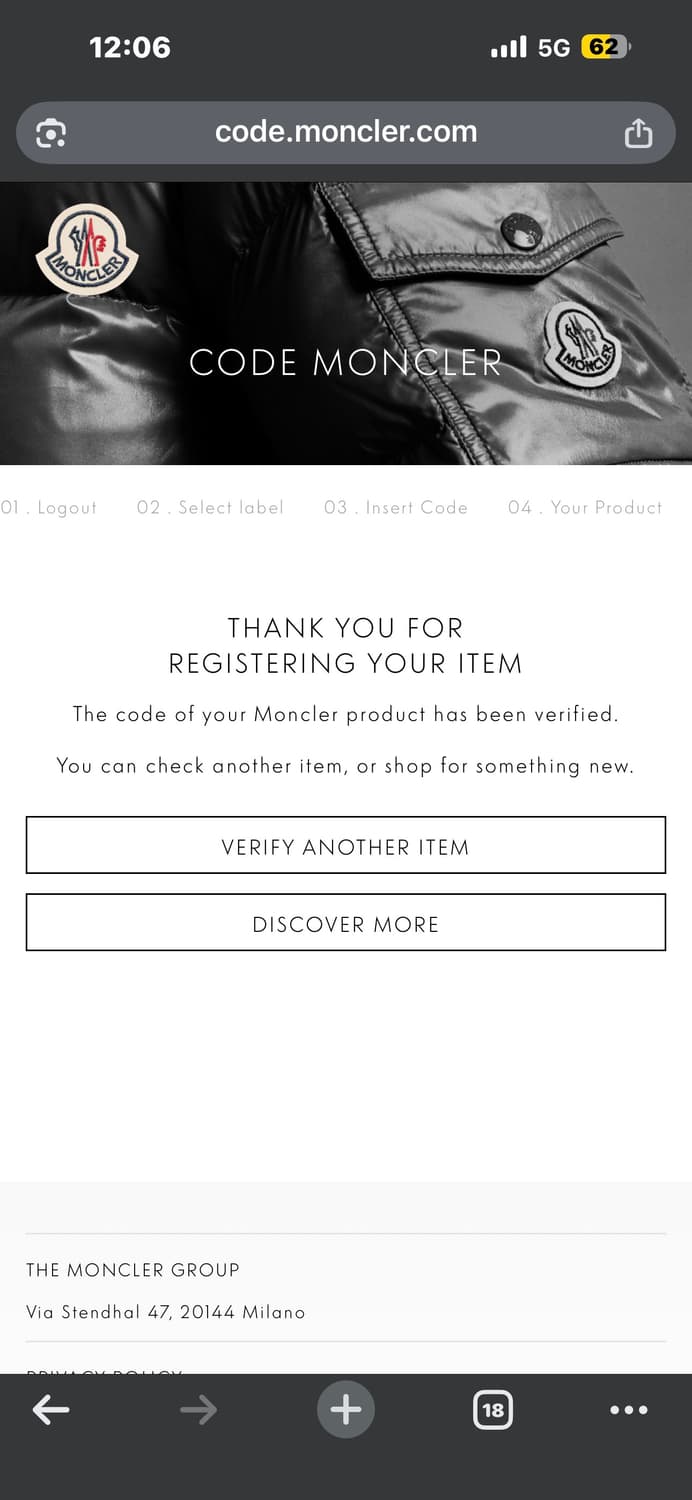This screenshot has width=692, height=1500.
Task: Switch to the 03 Insert Code step
Action: click(396, 508)
